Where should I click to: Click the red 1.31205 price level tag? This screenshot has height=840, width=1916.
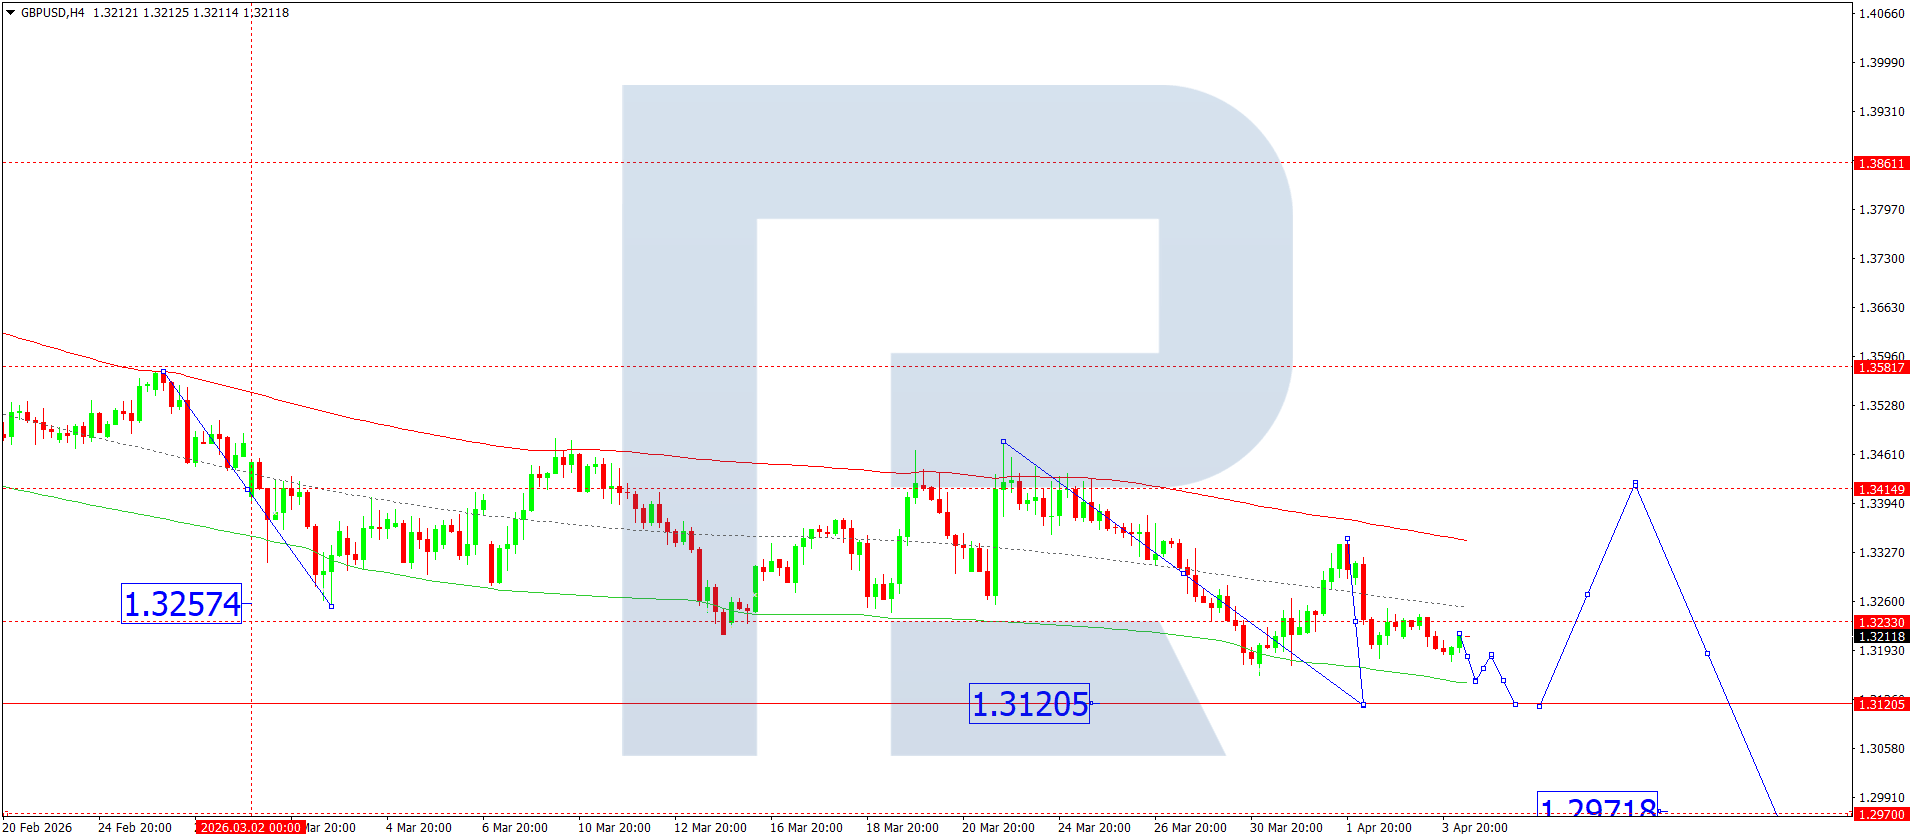click(x=1881, y=704)
